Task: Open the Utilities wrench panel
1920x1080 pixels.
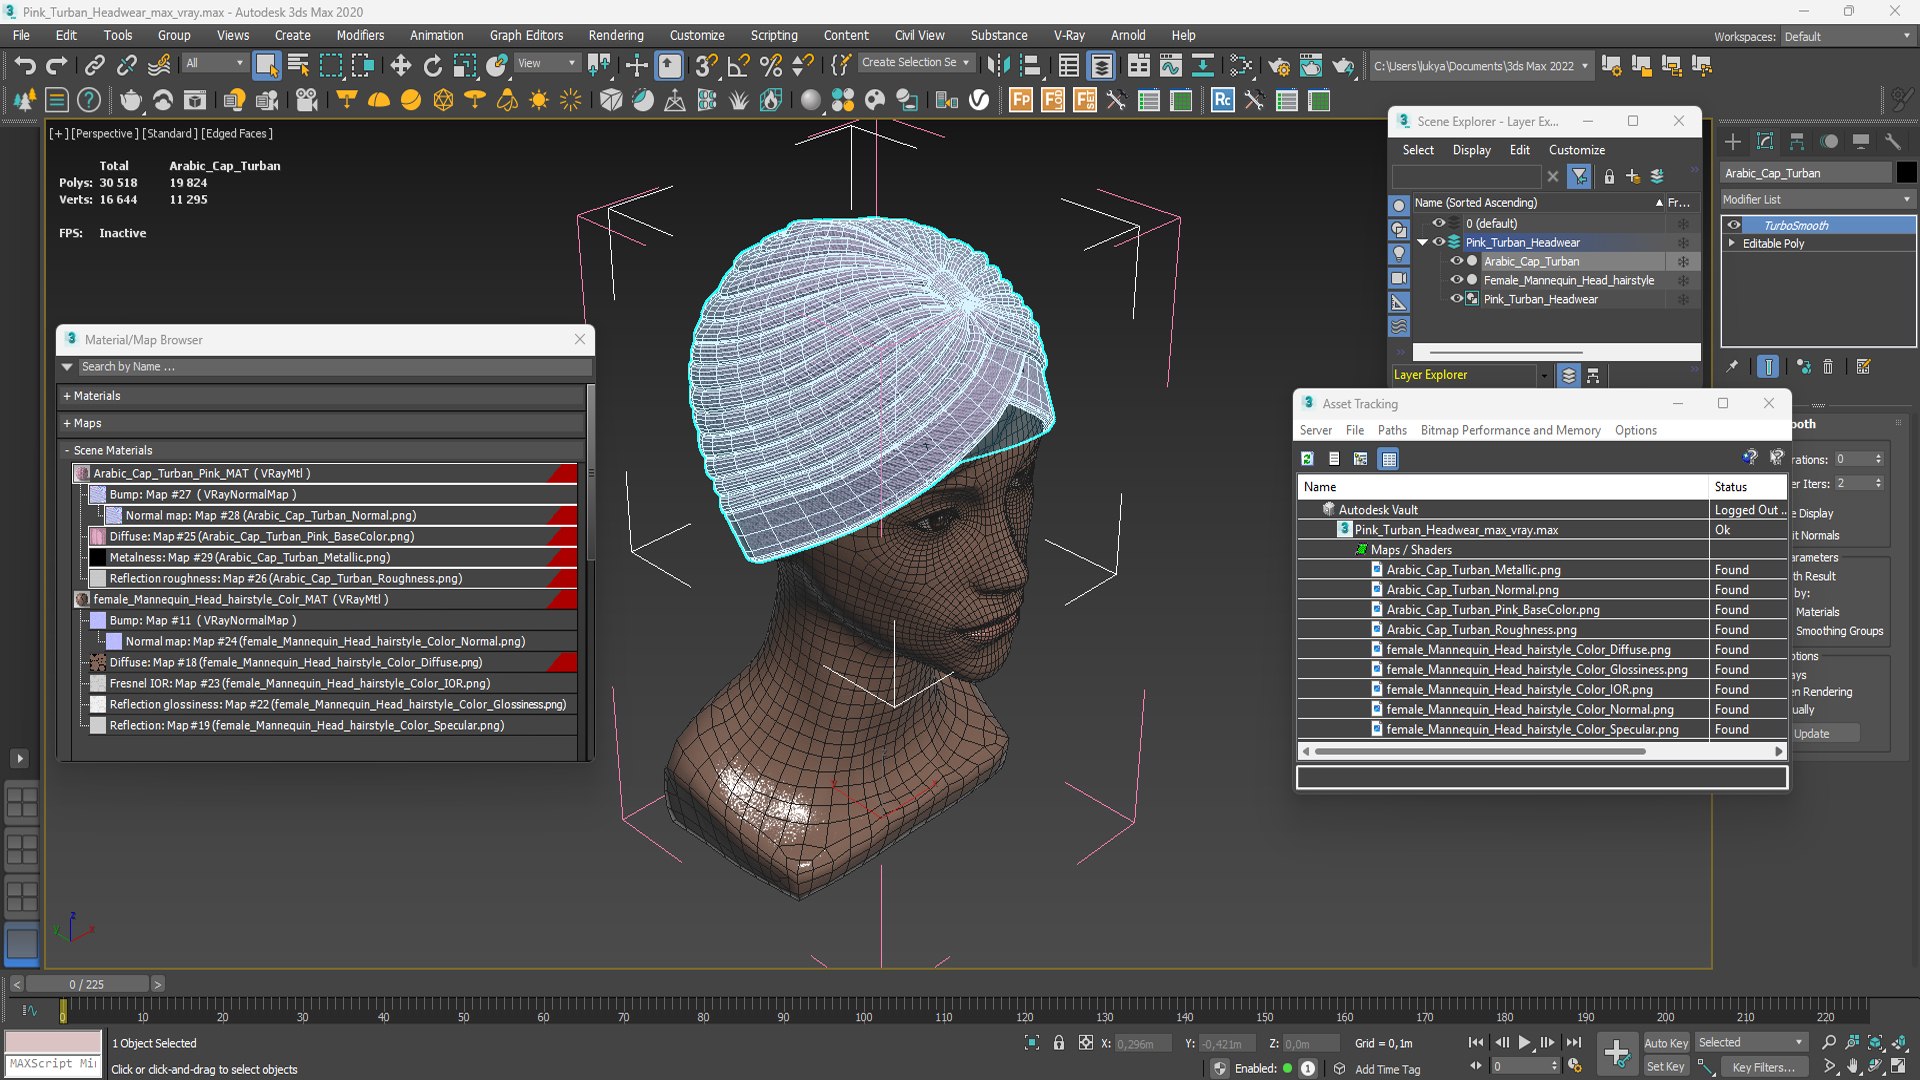Action: 1892,141
